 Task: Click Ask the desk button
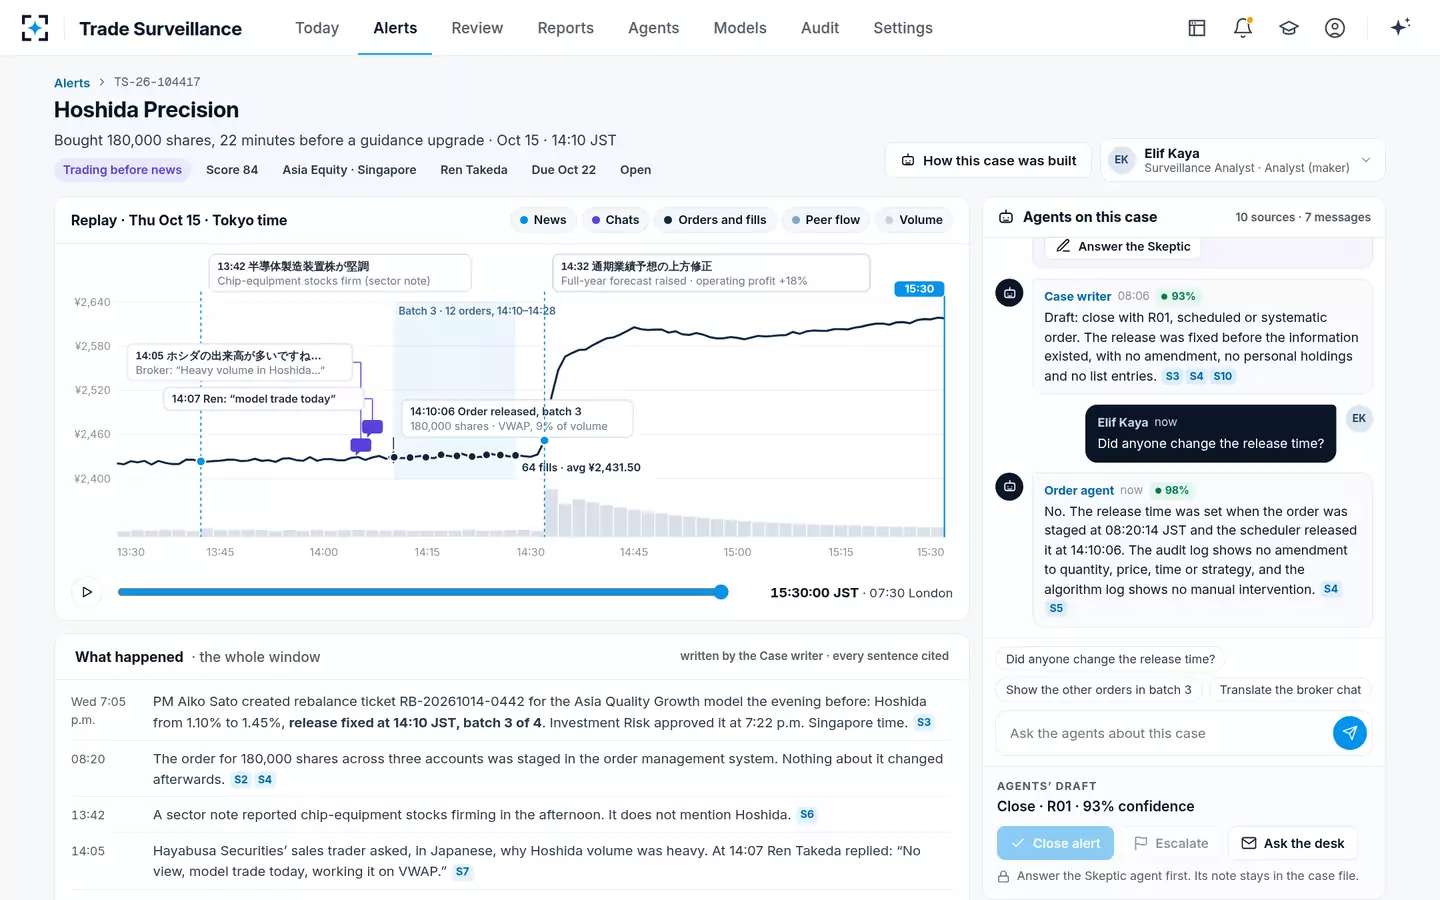coord(1293,843)
